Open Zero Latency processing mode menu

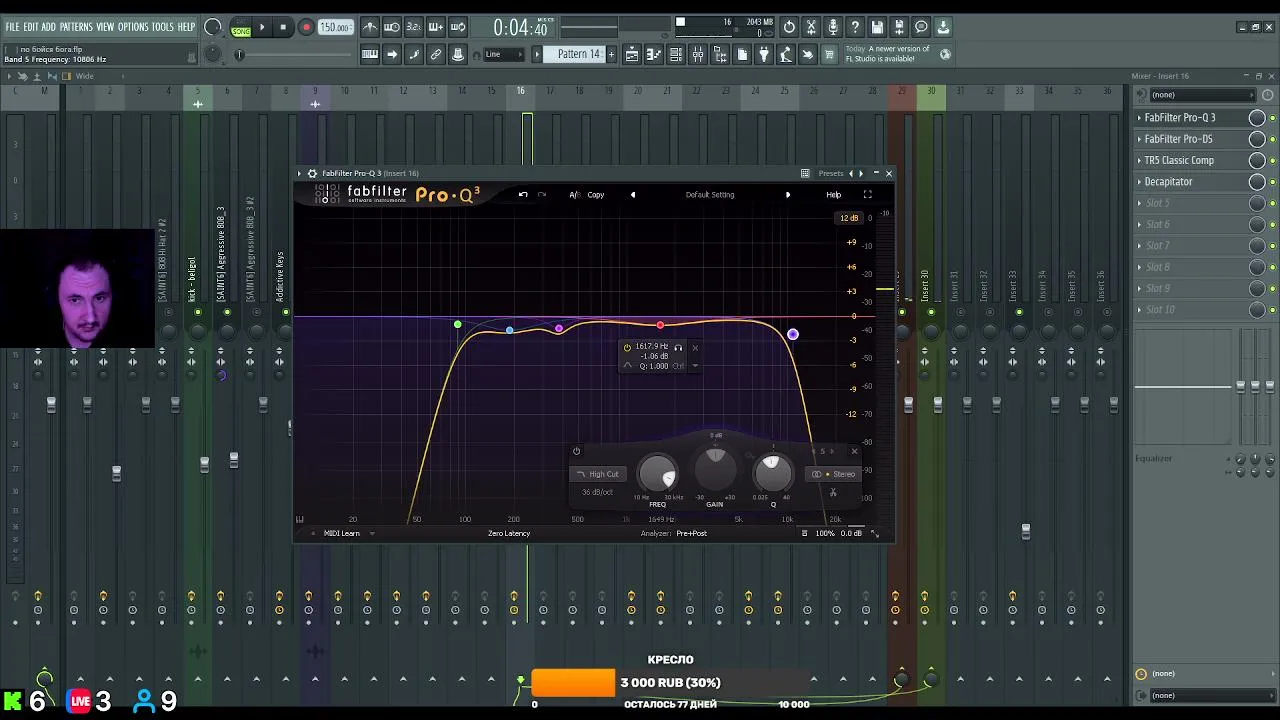pyautogui.click(x=509, y=533)
